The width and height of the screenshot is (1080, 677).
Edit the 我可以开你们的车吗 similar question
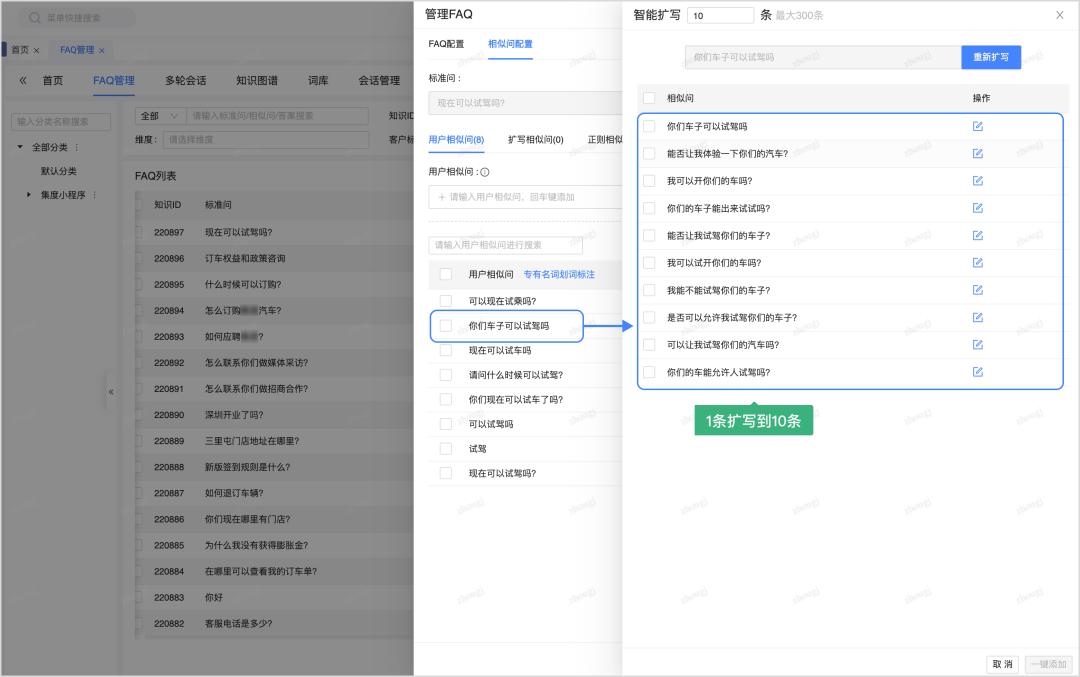coord(977,181)
